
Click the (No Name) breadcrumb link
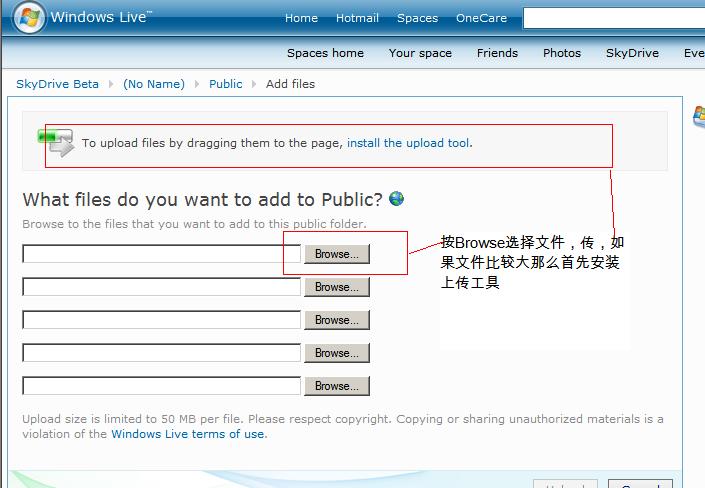154,84
